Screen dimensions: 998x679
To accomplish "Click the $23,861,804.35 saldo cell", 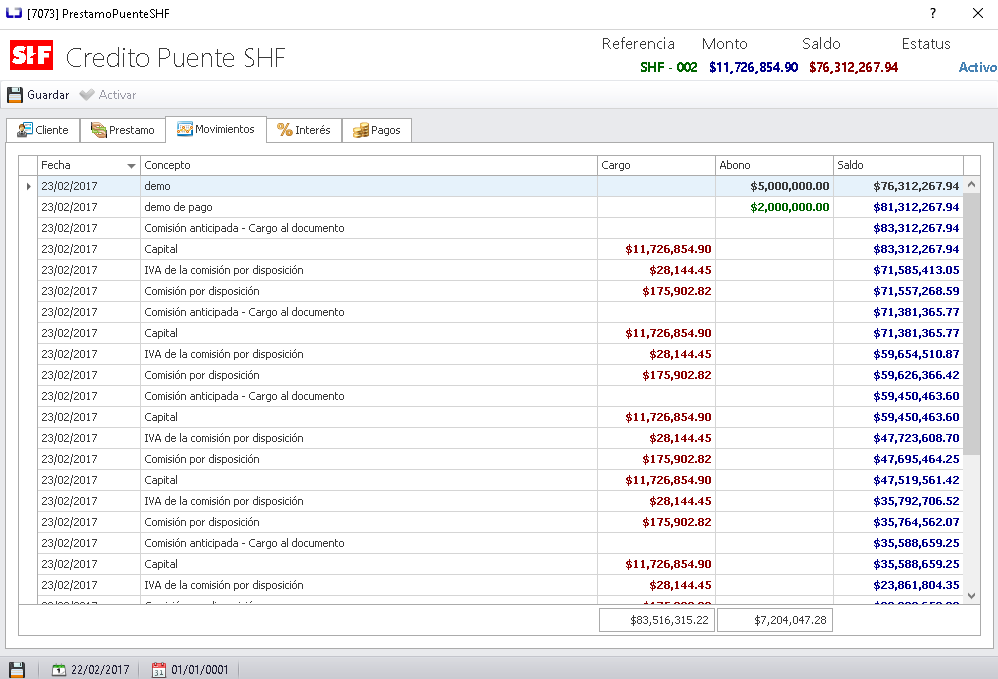I will click(x=898, y=585).
